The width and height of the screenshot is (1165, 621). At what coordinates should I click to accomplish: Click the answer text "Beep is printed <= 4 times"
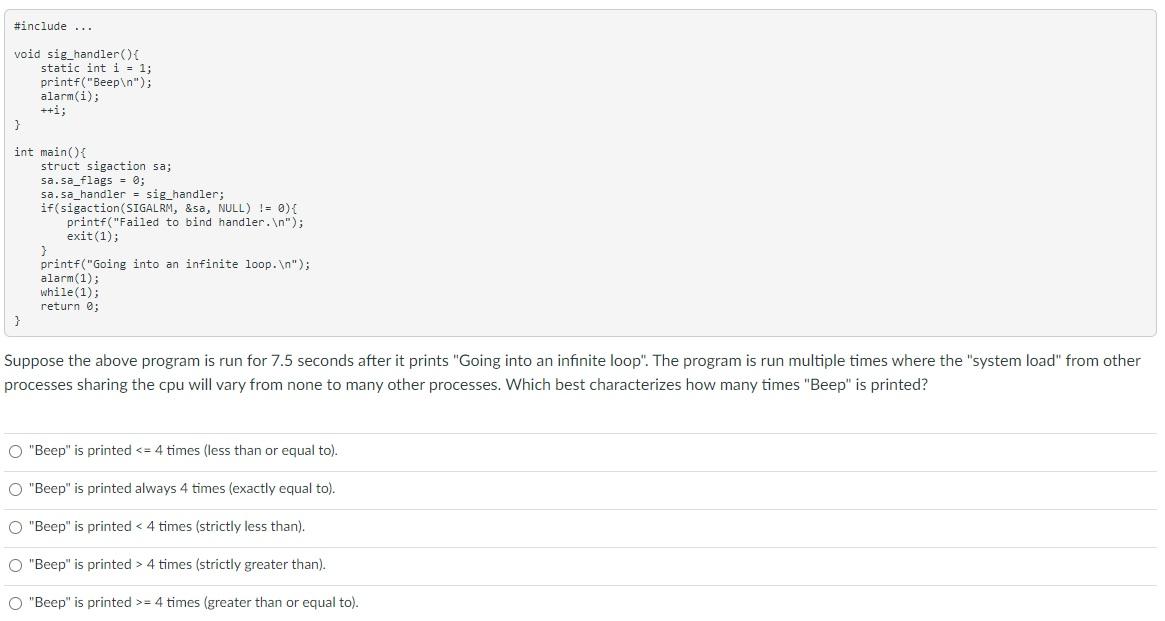[x=184, y=451]
